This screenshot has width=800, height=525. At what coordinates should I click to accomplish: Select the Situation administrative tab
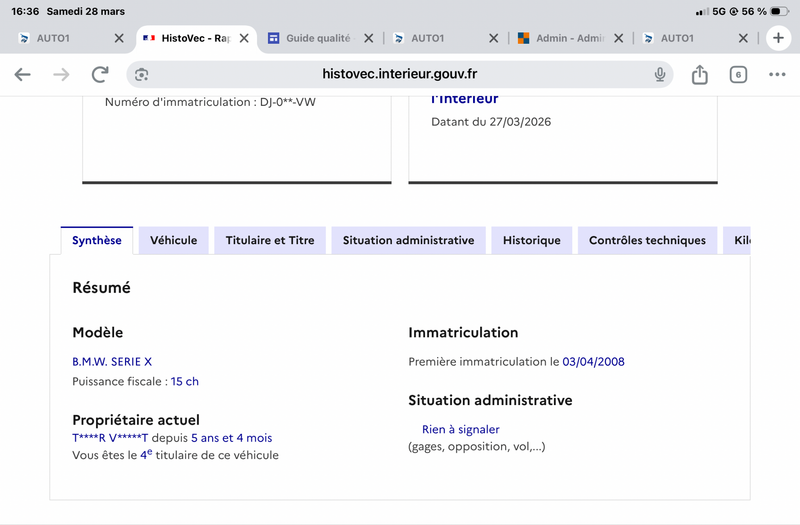408,241
